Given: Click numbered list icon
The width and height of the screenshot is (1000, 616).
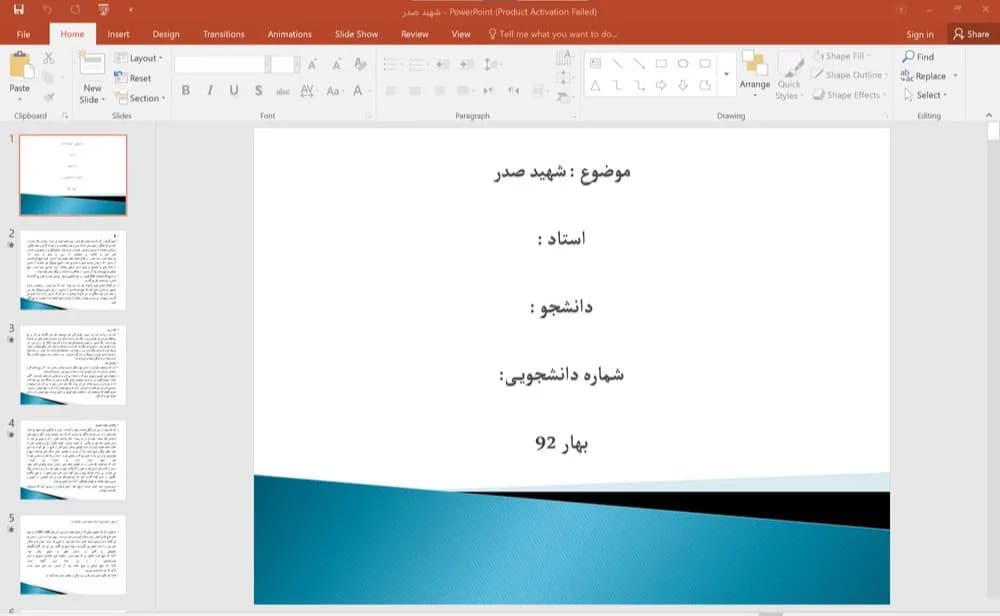Looking at the screenshot, I should coord(417,64).
